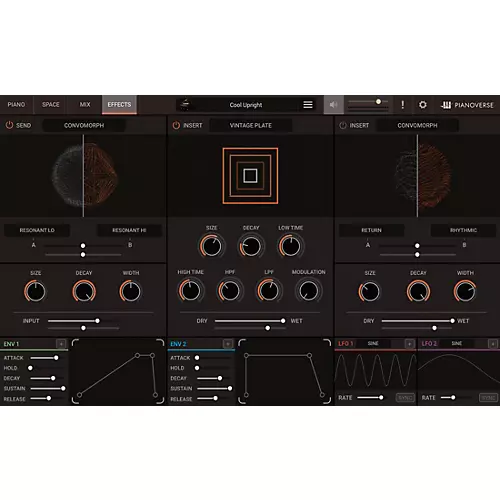This screenshot has height=500, width=500.
Task: Add modulation target with ENV 2 plus
Action: tap(228, 344)
